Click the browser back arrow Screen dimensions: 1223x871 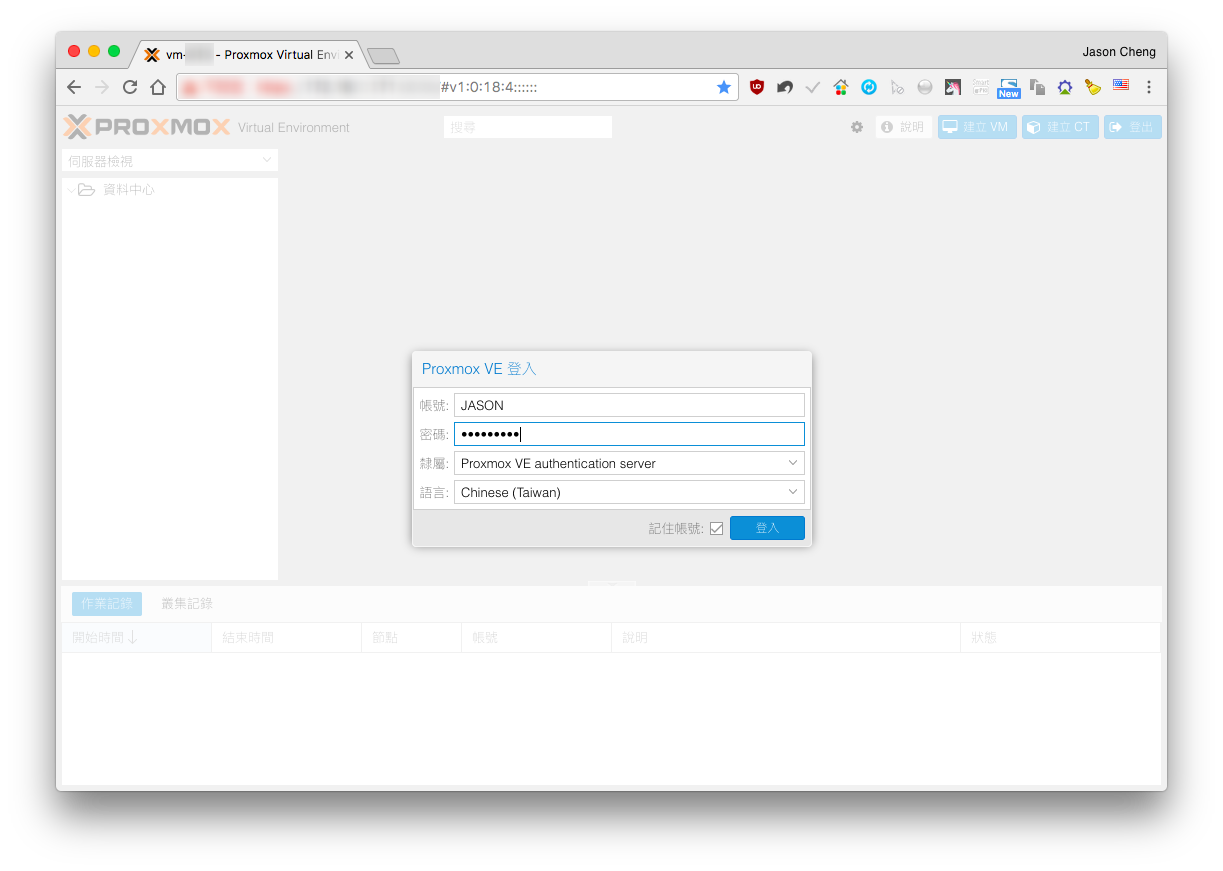tap(74, 87)
